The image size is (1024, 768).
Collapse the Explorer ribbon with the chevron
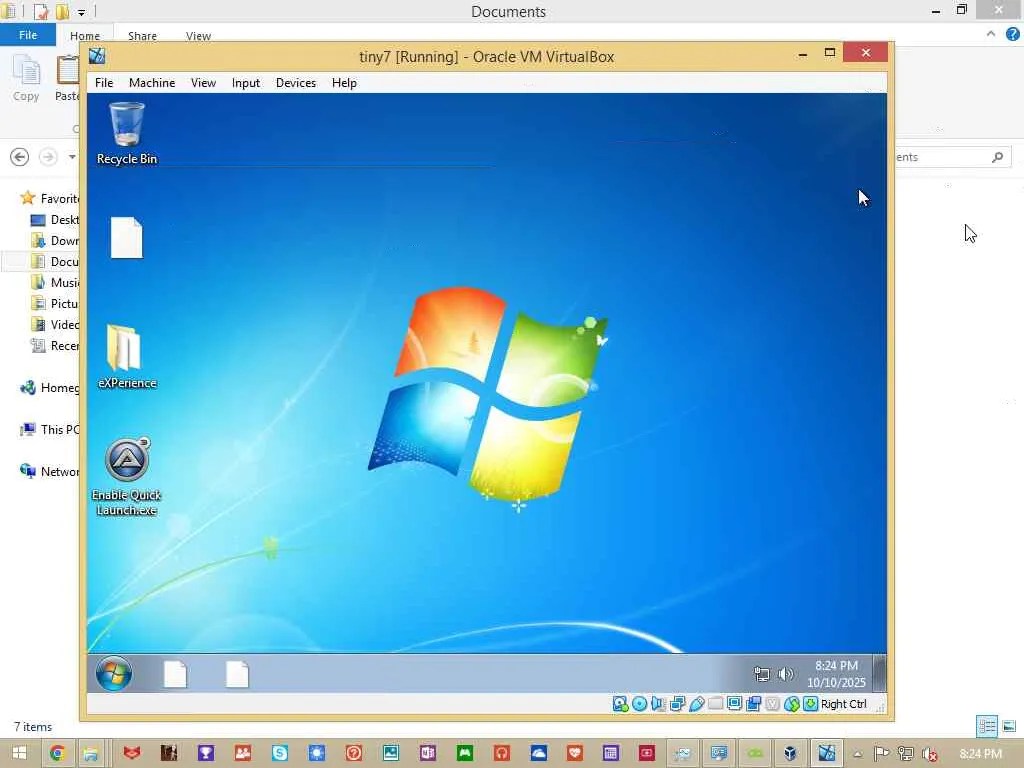click(991, 34)
